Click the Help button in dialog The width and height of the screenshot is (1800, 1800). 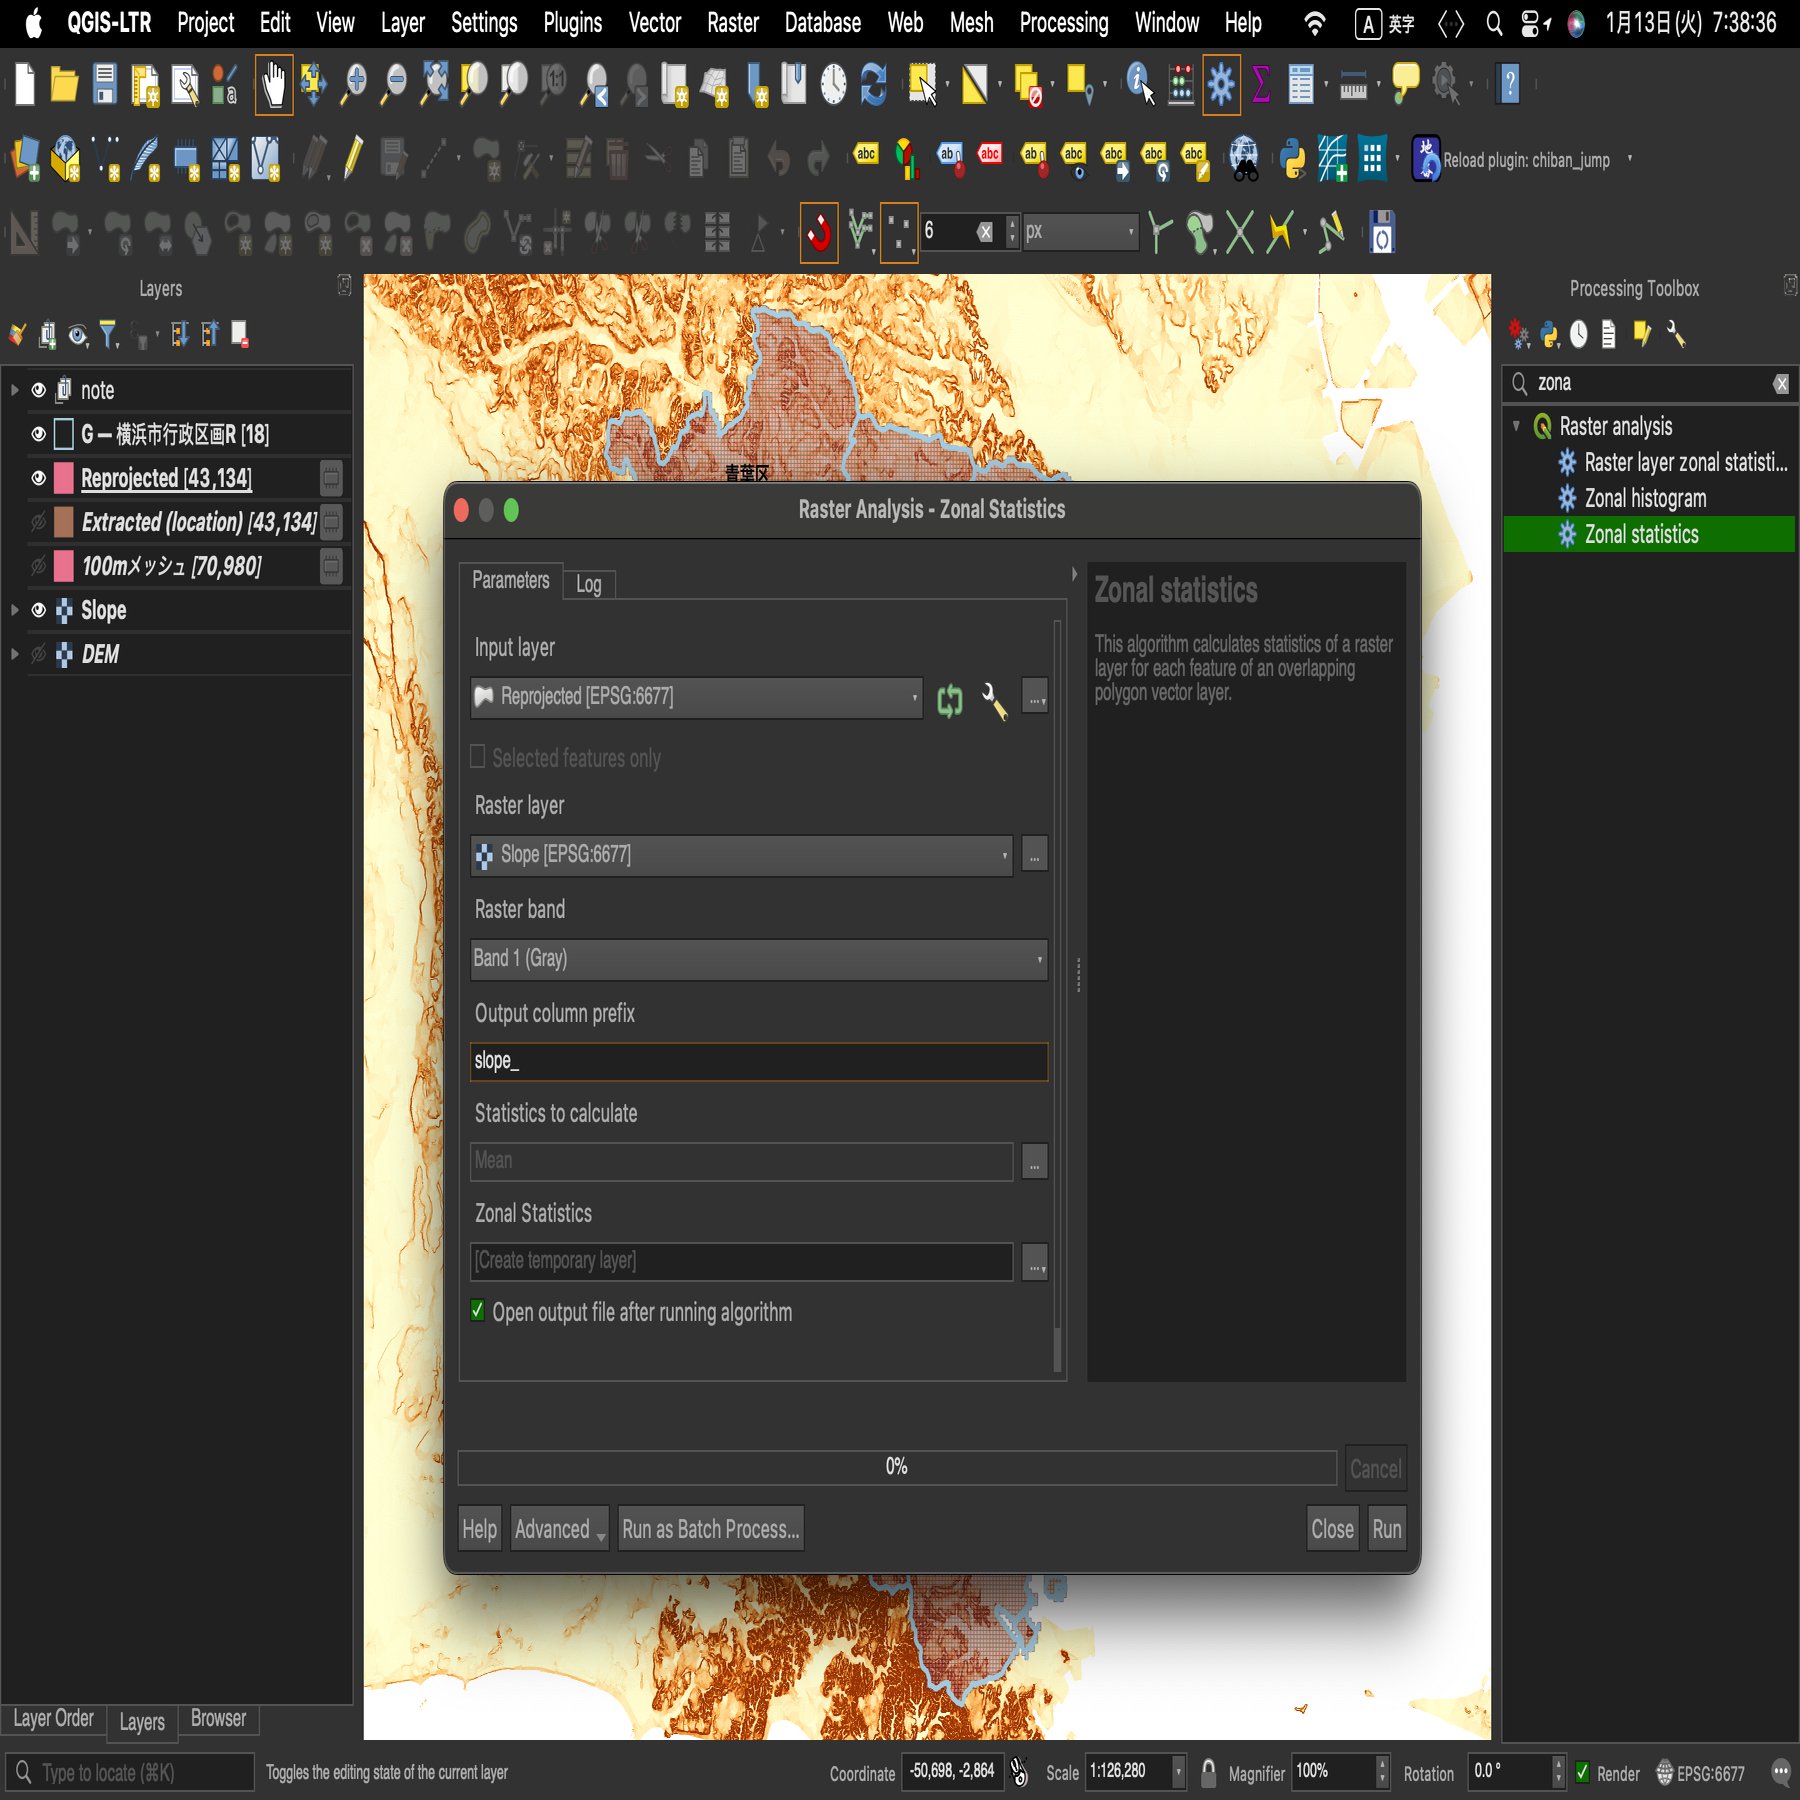coord(480,1529)
